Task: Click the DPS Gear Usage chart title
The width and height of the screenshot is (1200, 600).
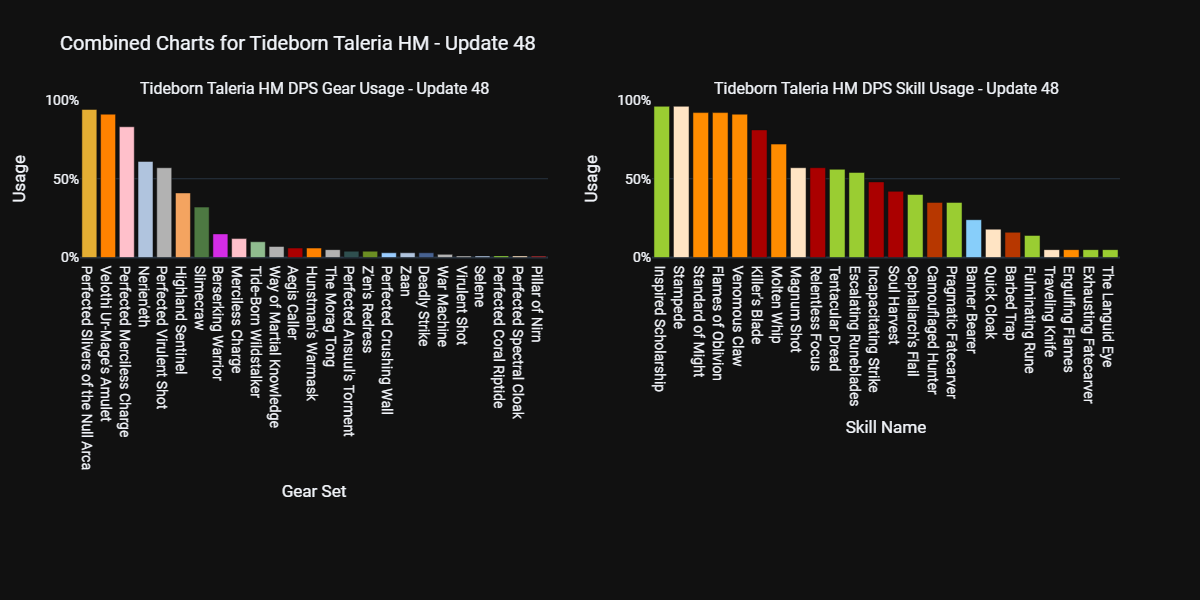Action: [314, 89]
